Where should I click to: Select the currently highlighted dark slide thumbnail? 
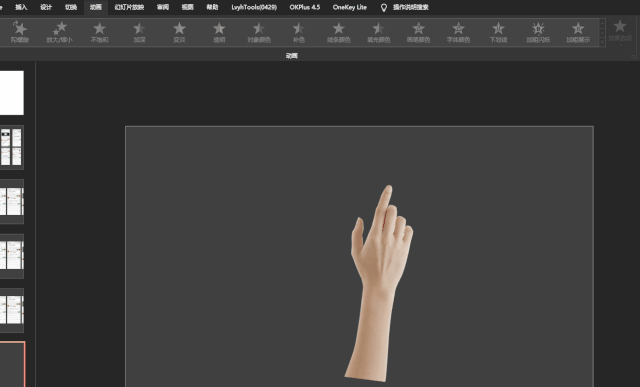12,364
